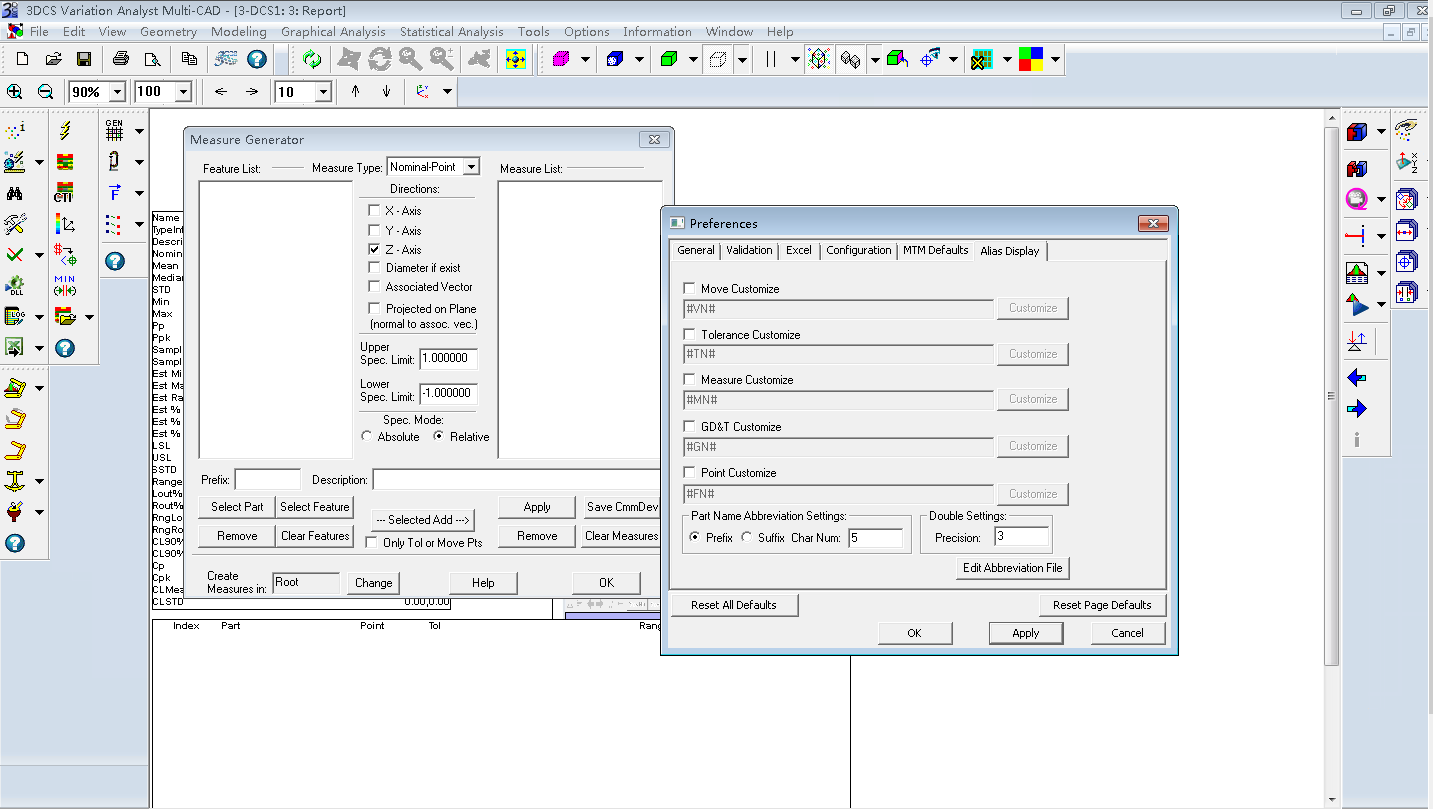Open the Graphical Analysis menu
The width and height of the screenshot is (1433, 809).
coord(333,32)
